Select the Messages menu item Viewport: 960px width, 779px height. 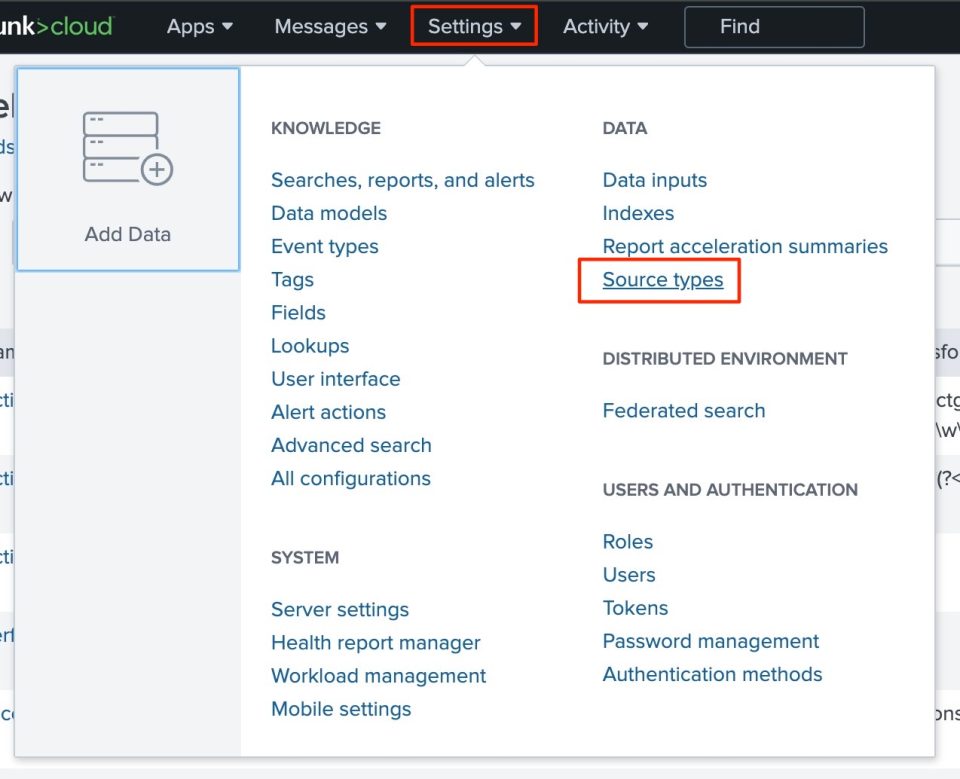pyautogui.click(x=329, y=26)
